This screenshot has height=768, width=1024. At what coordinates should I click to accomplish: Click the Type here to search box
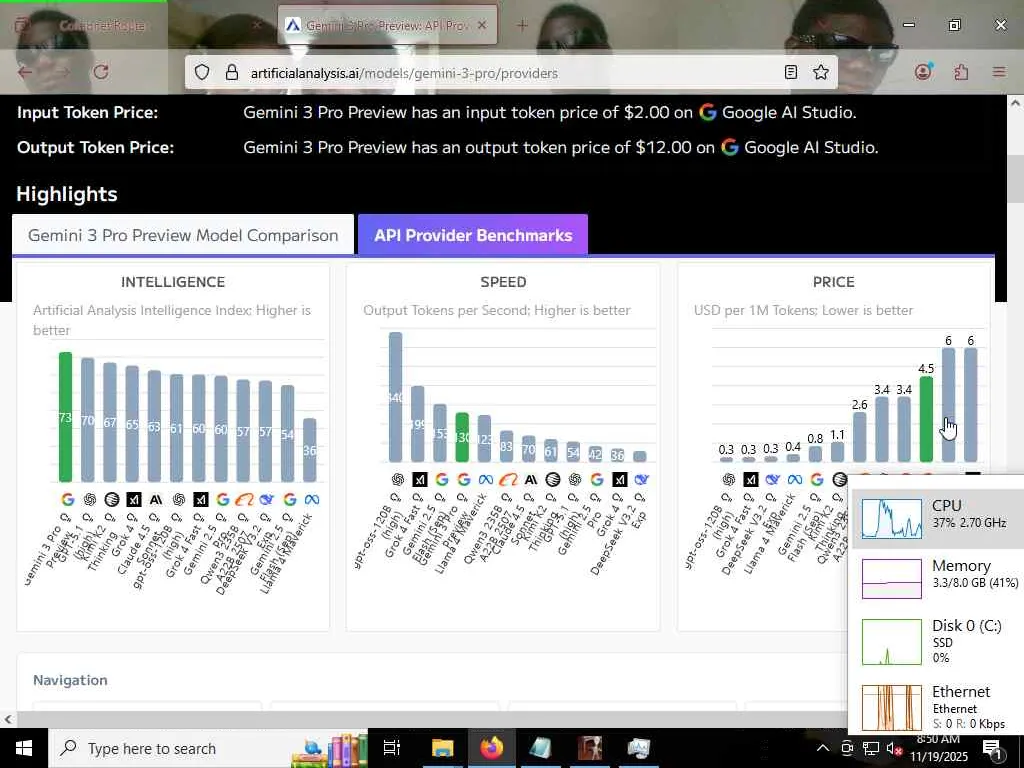[x=208, y=748]
